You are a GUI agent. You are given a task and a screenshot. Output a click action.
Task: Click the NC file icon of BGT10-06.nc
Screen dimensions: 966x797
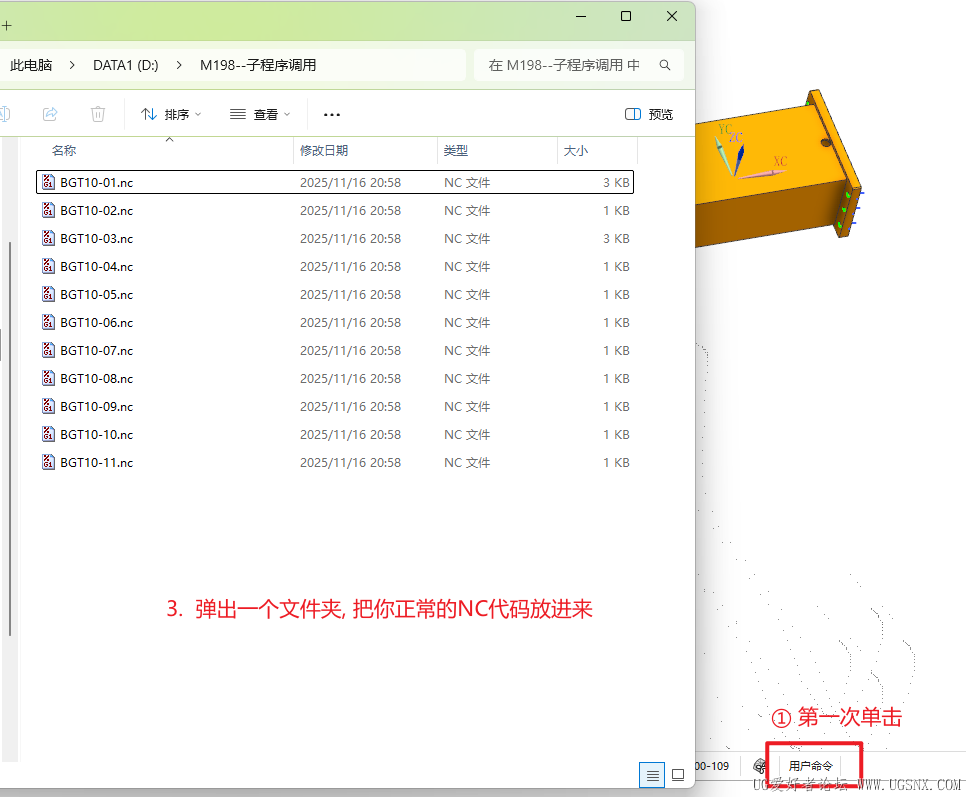tap(48, 322)
